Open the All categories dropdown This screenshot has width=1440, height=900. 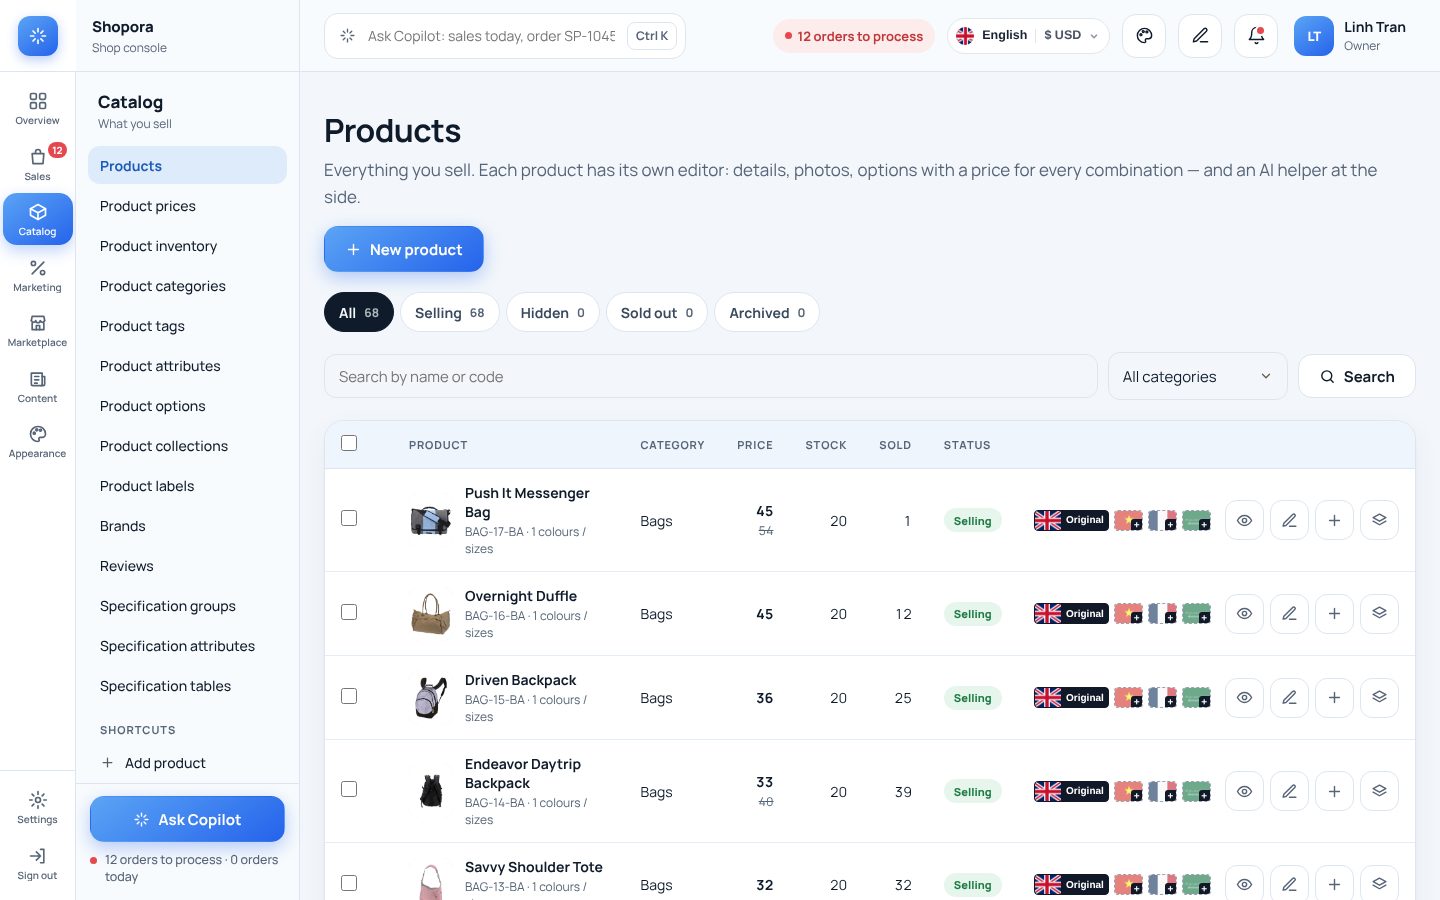[1197, 377]
